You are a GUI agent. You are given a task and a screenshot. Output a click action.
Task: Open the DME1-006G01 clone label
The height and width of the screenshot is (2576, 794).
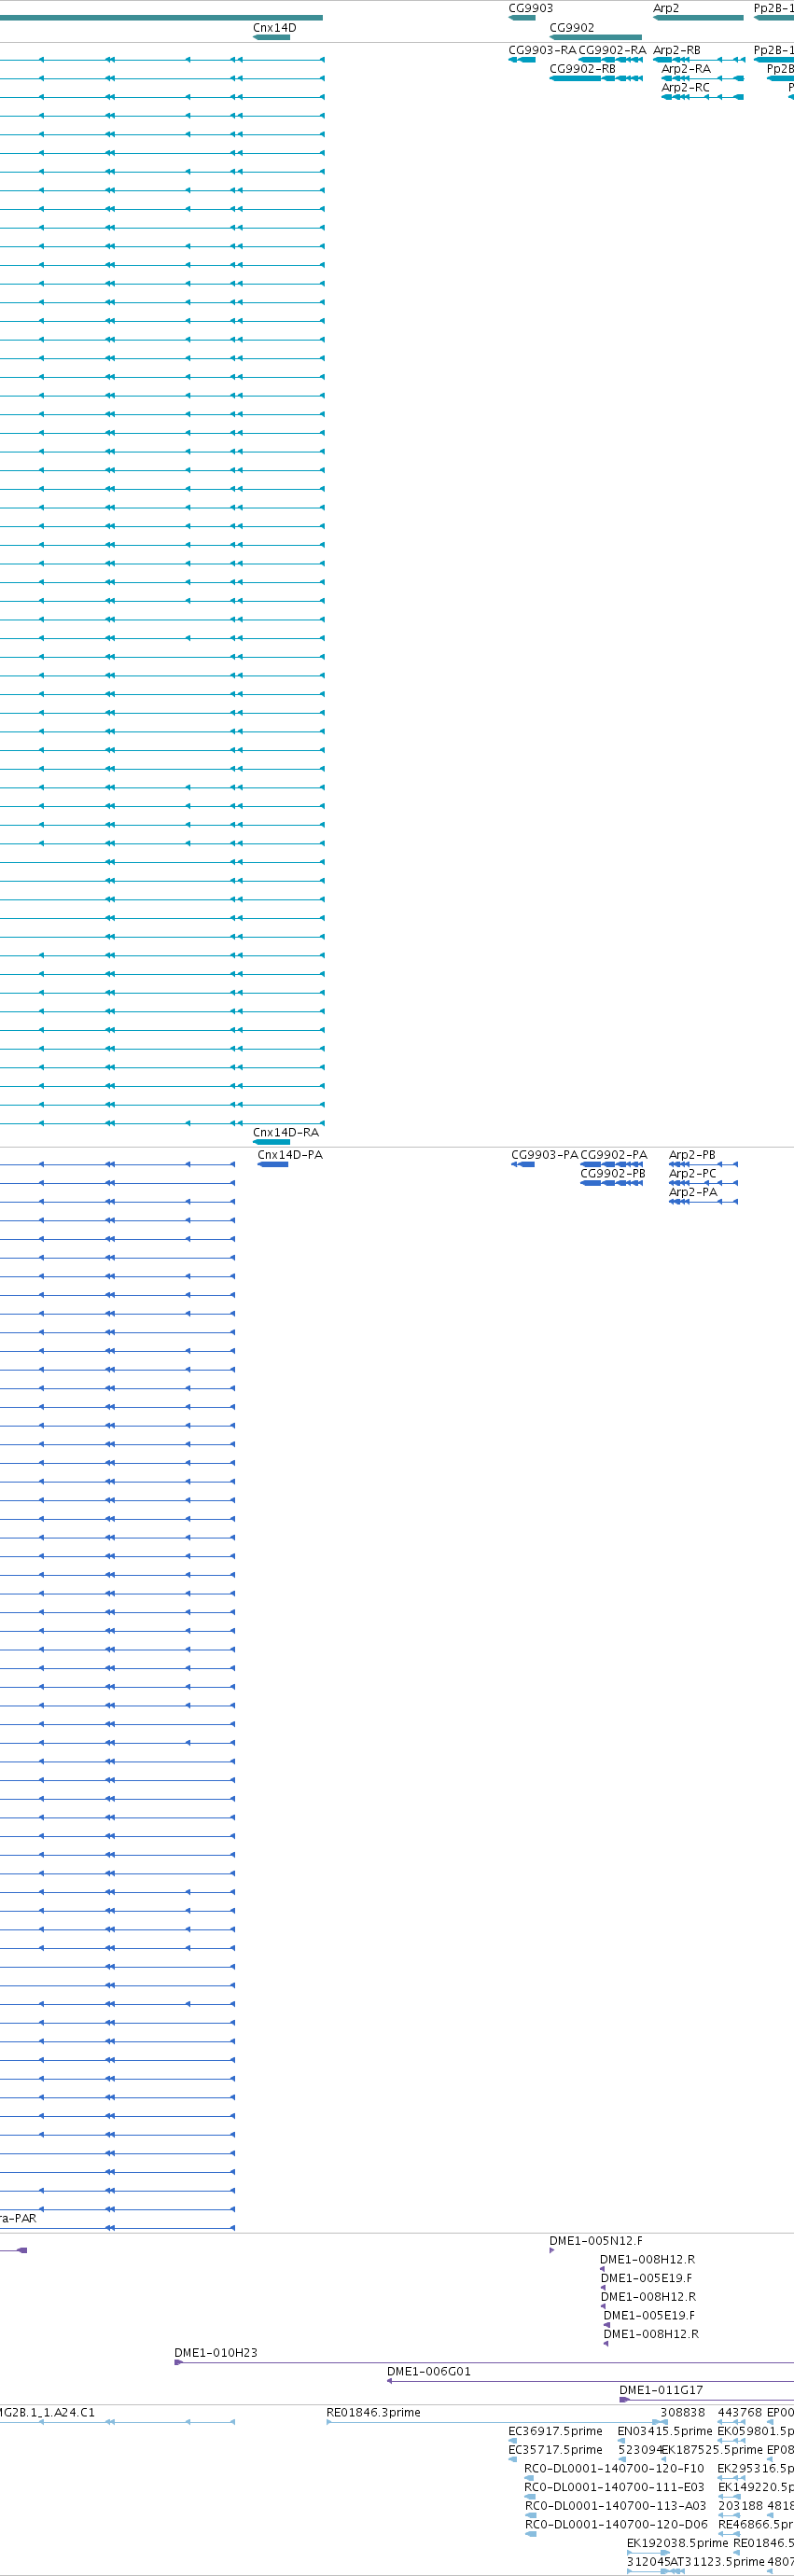pos(429,2372)
